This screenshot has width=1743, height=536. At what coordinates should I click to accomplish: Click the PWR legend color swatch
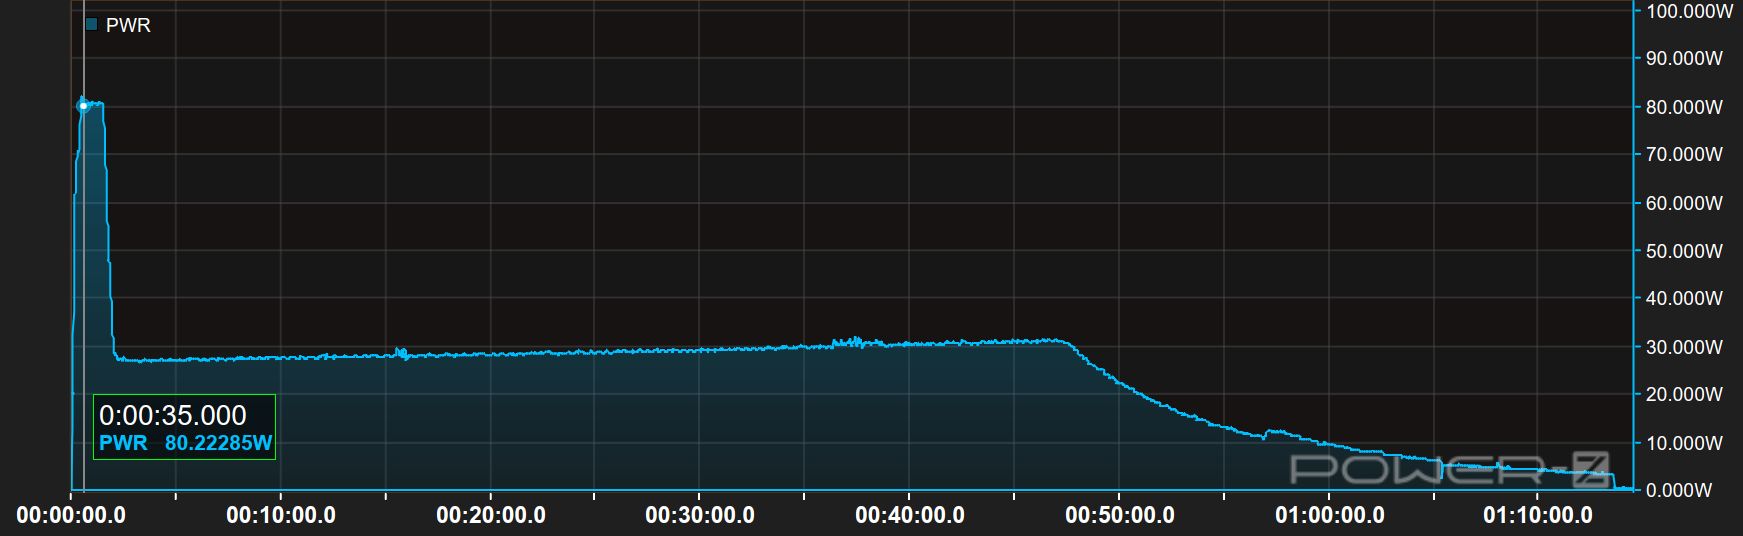[91, 25]
